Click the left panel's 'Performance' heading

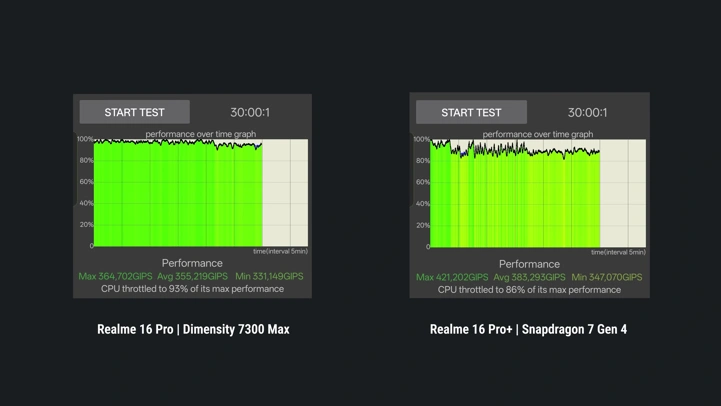tap(192, 263)
